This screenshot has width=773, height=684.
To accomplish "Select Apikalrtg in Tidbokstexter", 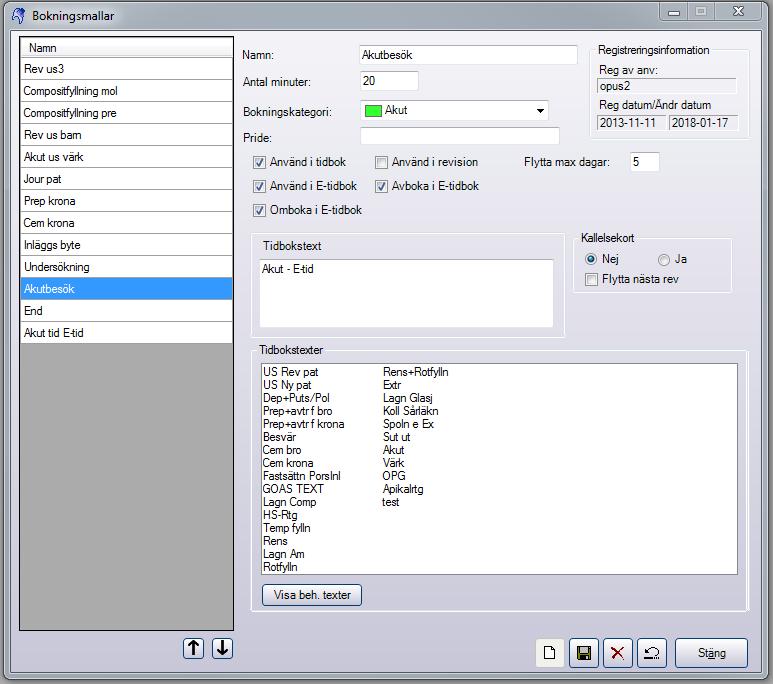I will pyautogui.click(x=403, y=489).
